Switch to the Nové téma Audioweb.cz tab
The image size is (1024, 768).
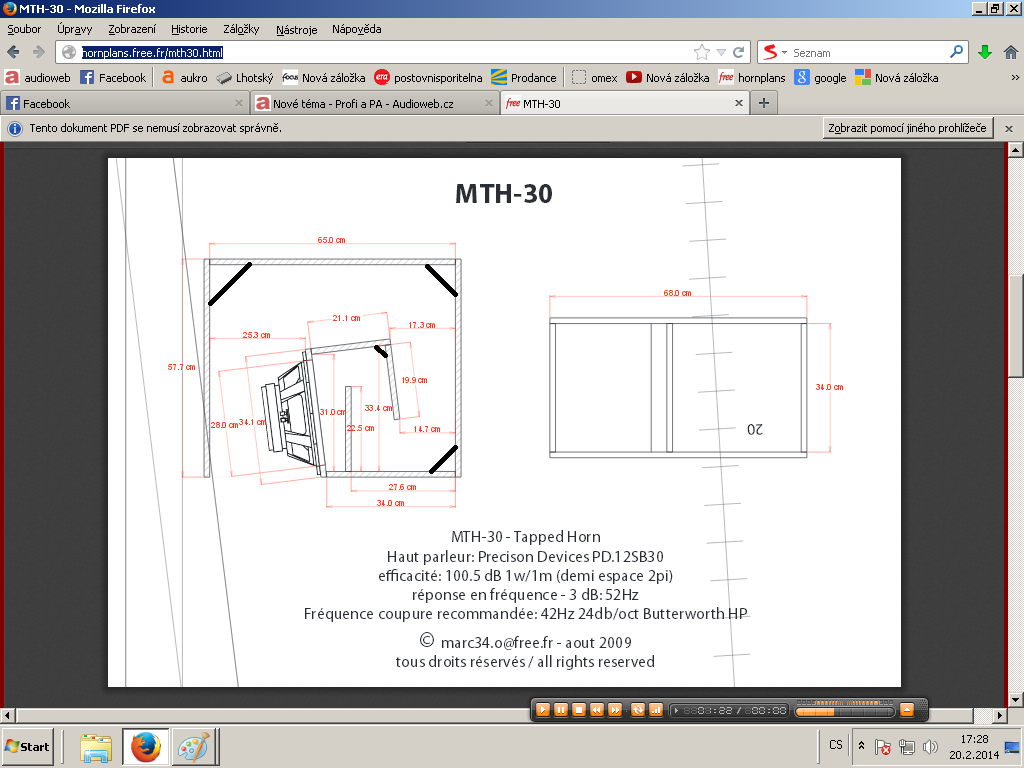pyautogui.click(x=374, y=103)
